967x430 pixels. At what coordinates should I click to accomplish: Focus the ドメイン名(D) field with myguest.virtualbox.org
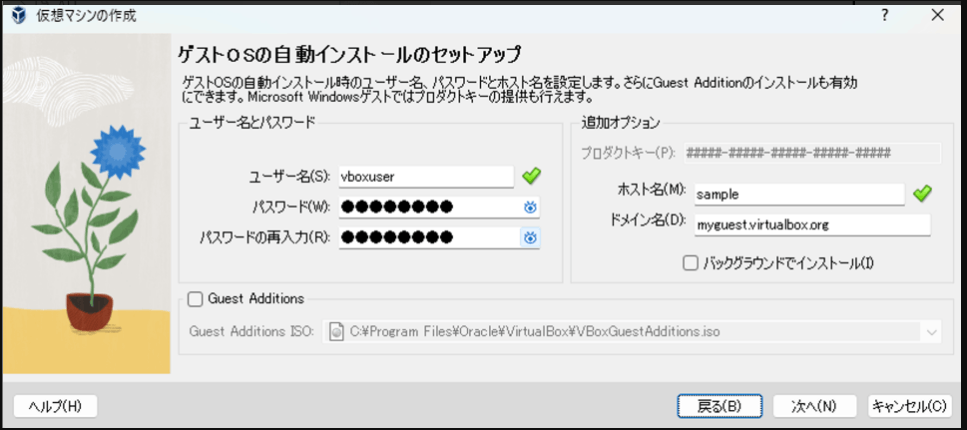(812, 225)
